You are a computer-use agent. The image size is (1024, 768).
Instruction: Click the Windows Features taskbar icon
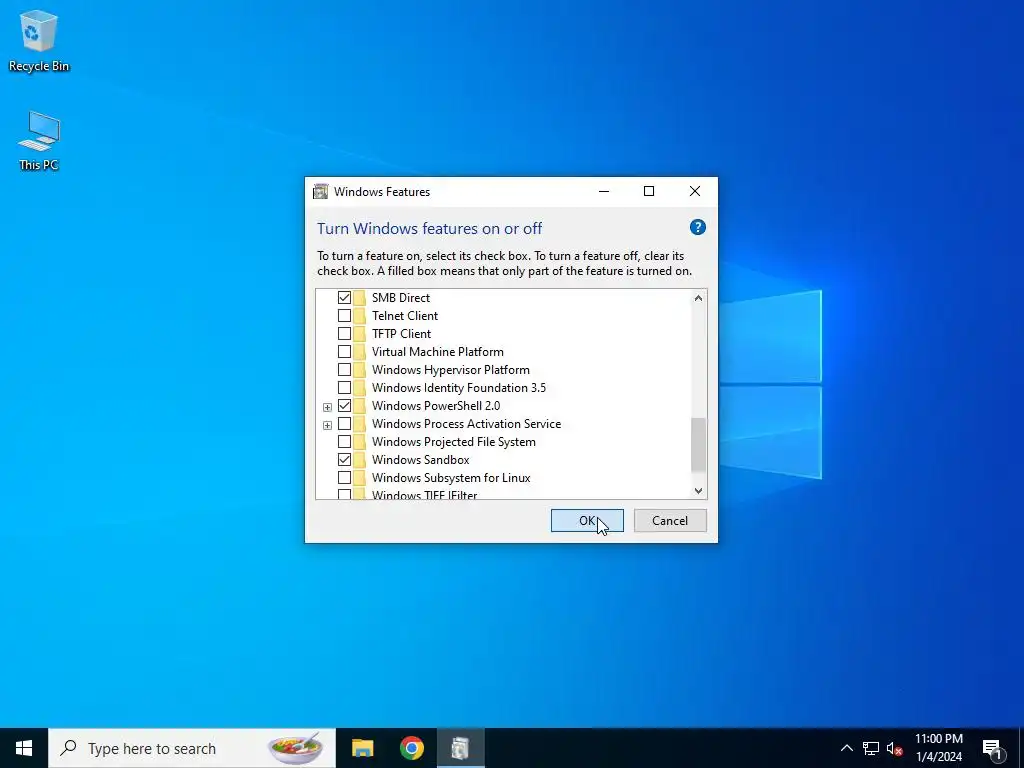coord(460,748)
